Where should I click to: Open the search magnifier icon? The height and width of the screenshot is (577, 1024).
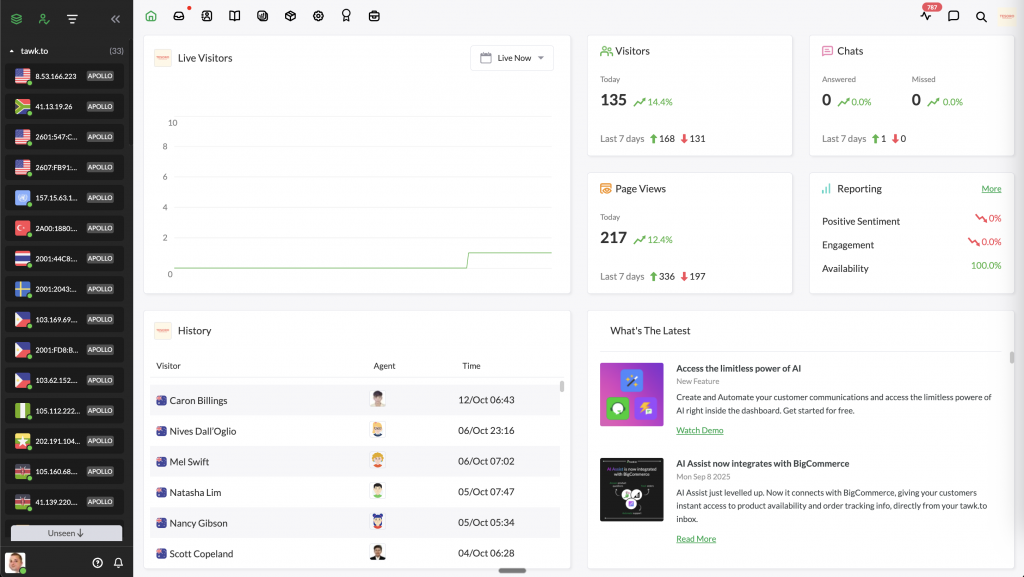click(x=981, y=16)
